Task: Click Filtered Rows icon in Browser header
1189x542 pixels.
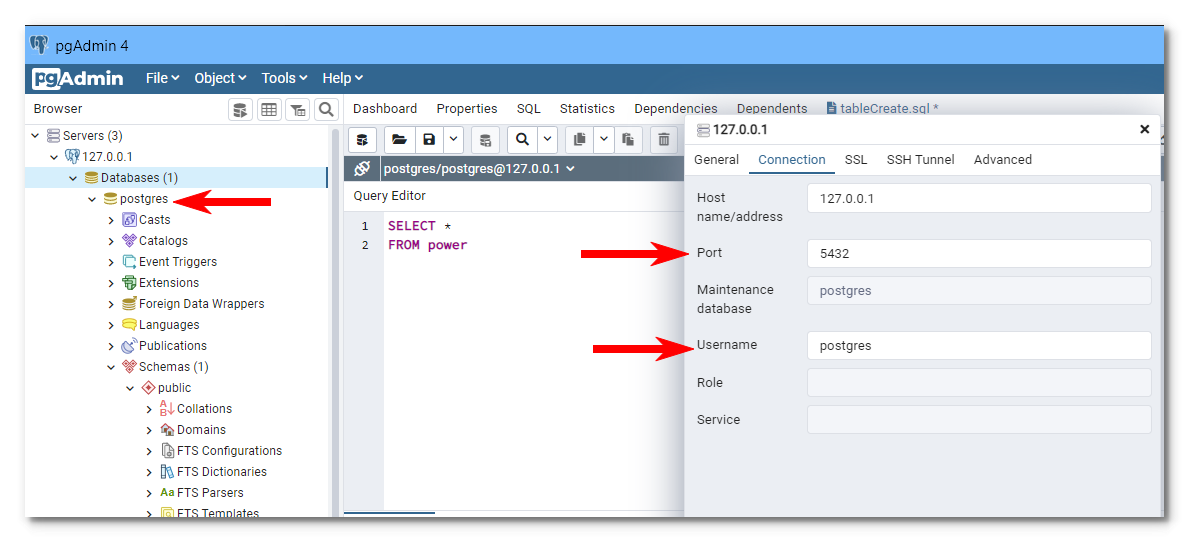Action: click(x=297, y=110)
